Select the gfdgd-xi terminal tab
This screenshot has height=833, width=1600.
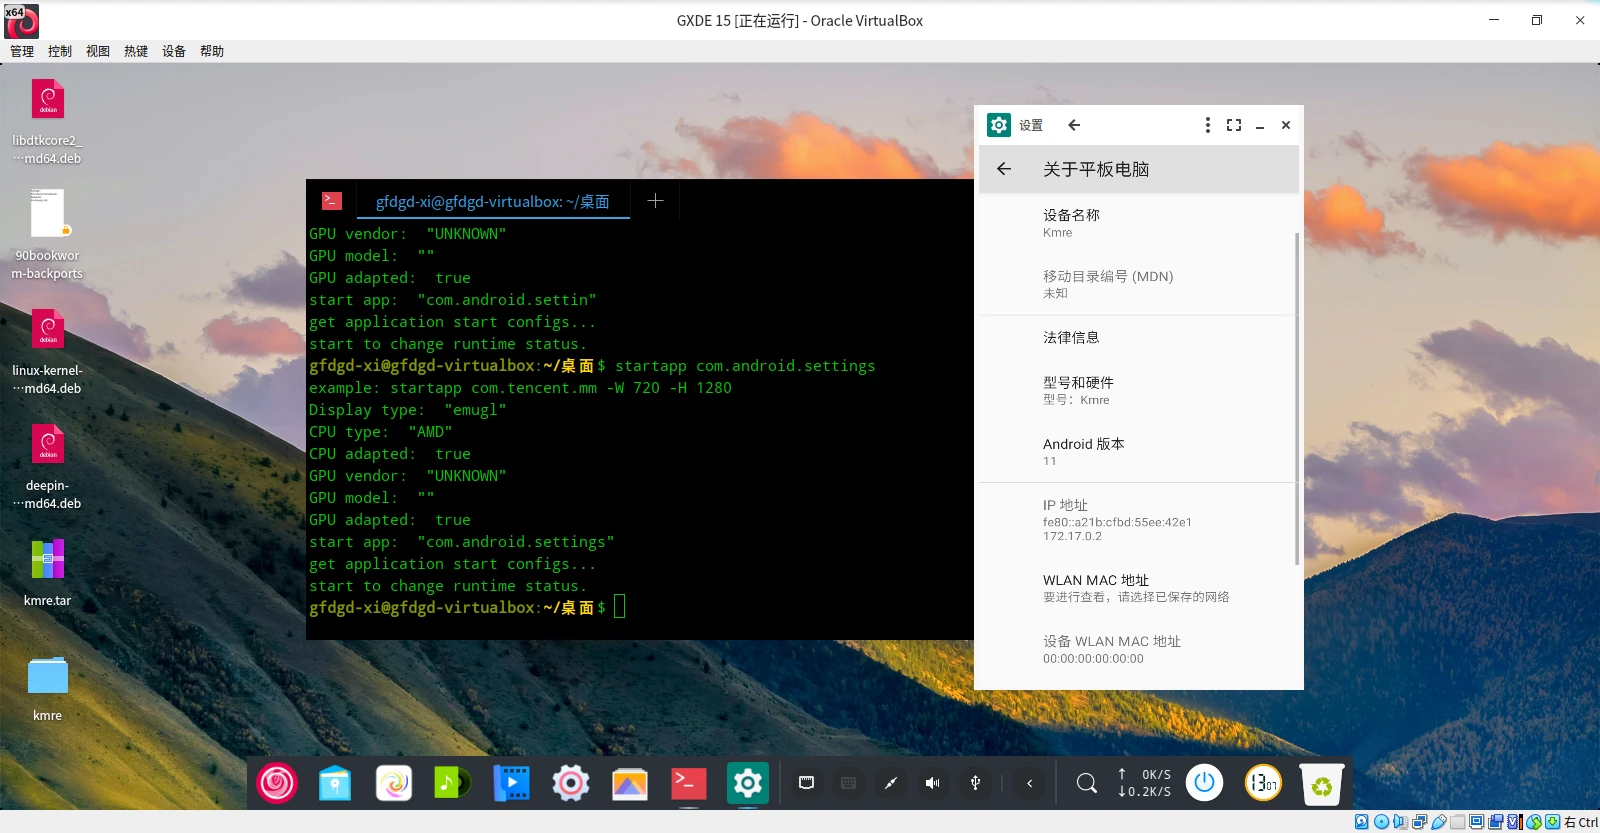coord(493,201)
